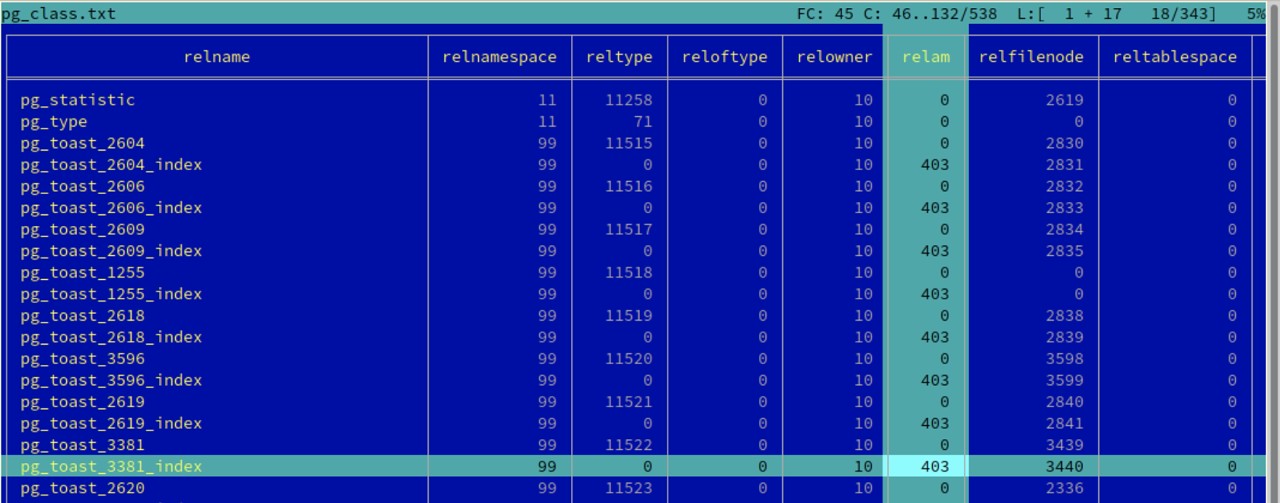Click reltype value 11258 for pg_statistic
The height and width of the screenshot is (503, 1280).
(x=629, y=100)
